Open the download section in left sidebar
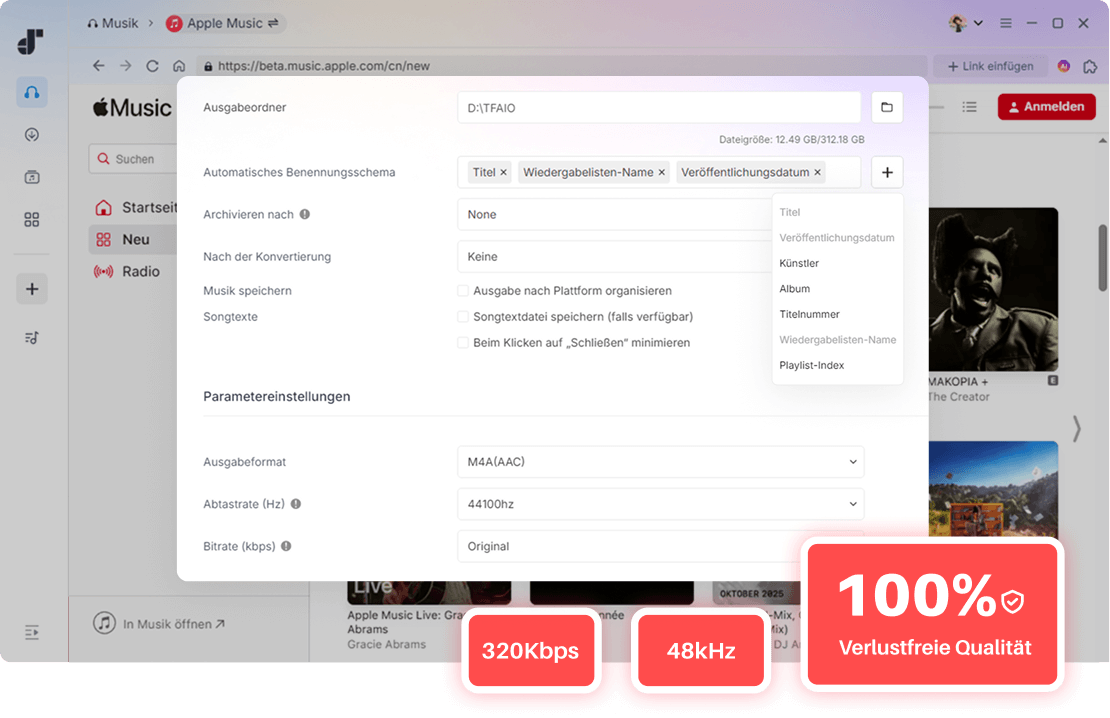The image size is (1110, 718). (x=31, y=134)
